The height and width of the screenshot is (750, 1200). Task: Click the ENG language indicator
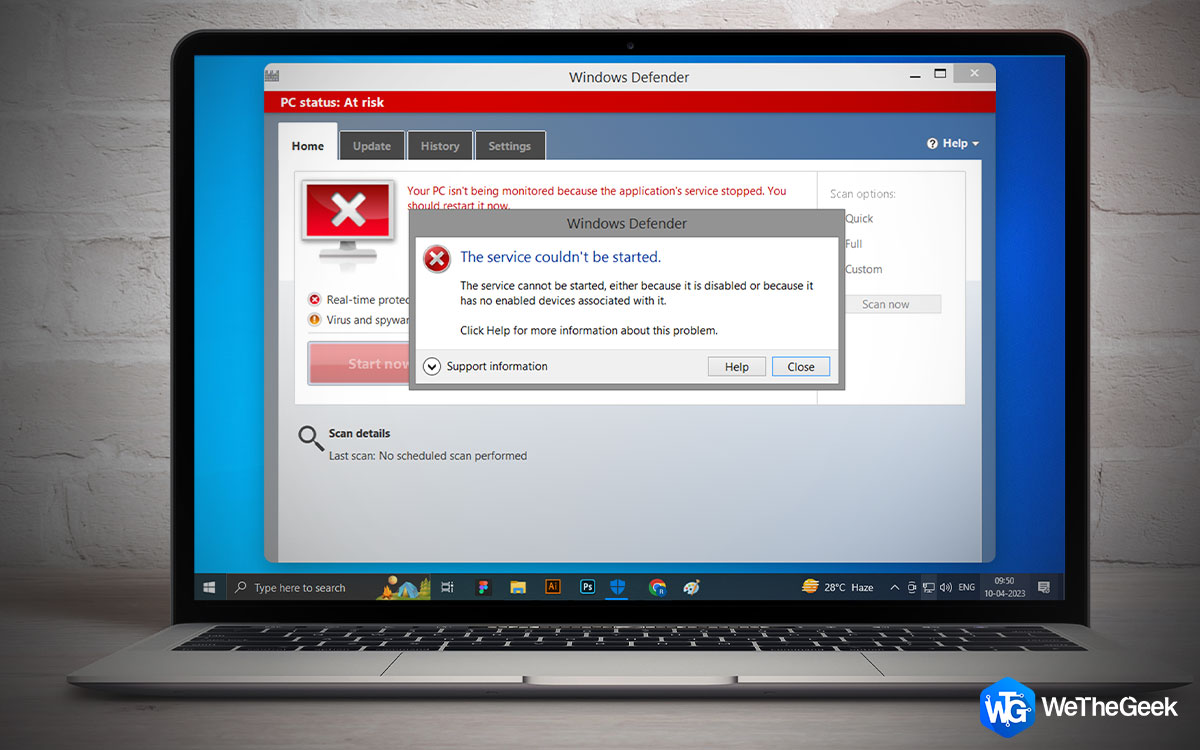pyautogui.click(x=967, y=588)
